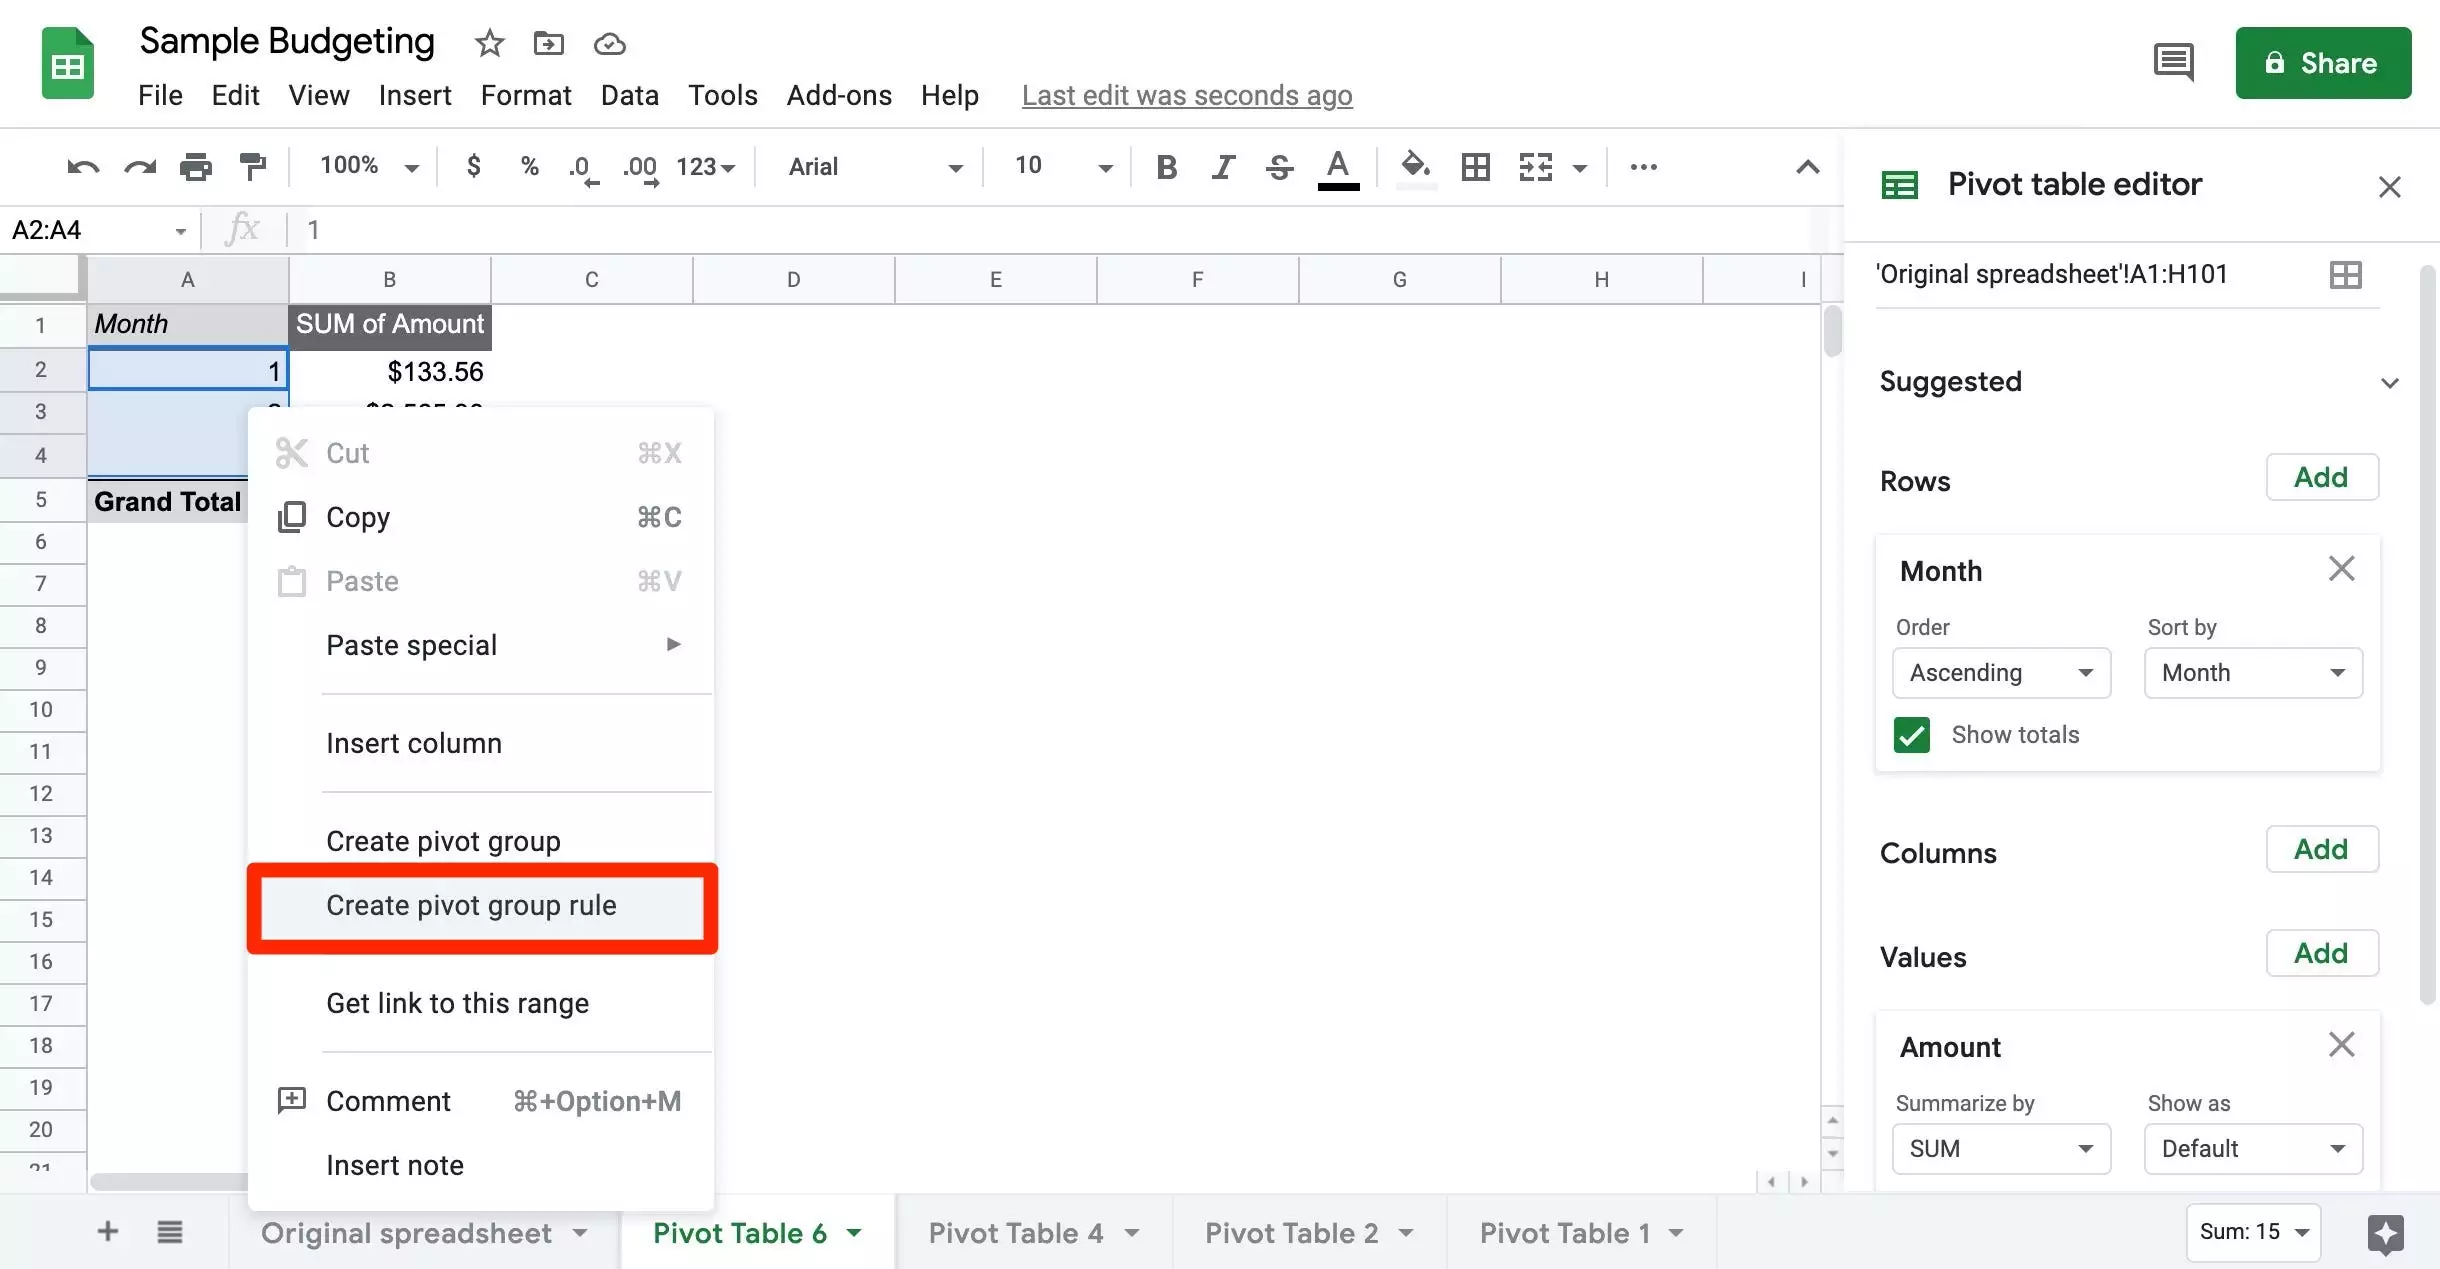Open the borders tool

point(1475,167)
